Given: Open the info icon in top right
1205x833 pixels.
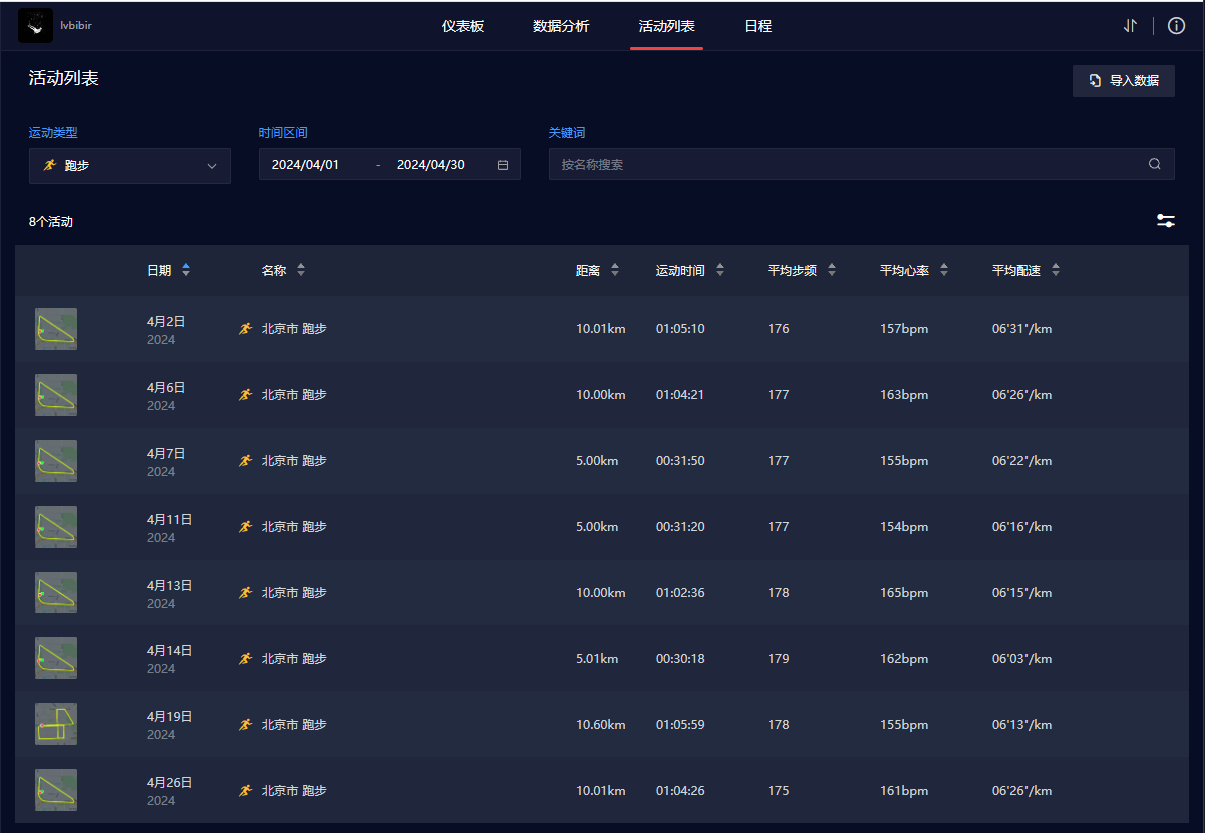Looking at the screenshot, I should tap(1176, 26).
